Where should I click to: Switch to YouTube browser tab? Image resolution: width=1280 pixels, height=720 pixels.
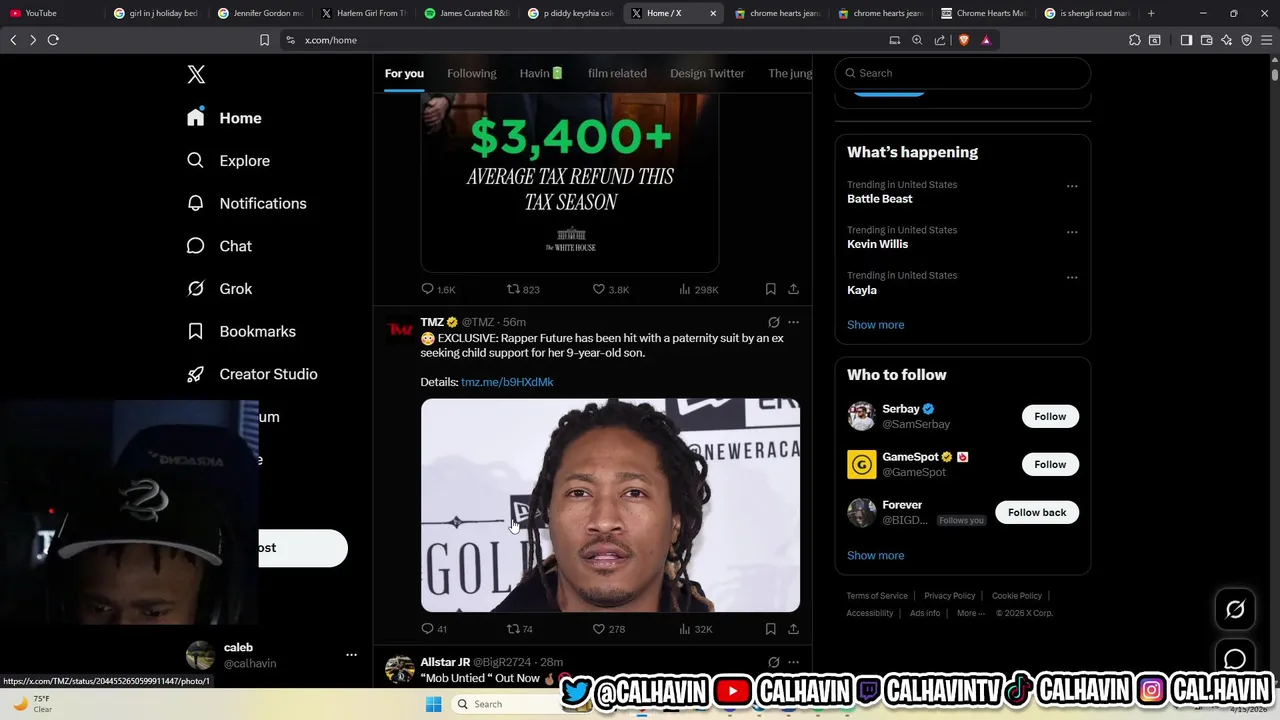coord(50,13)
